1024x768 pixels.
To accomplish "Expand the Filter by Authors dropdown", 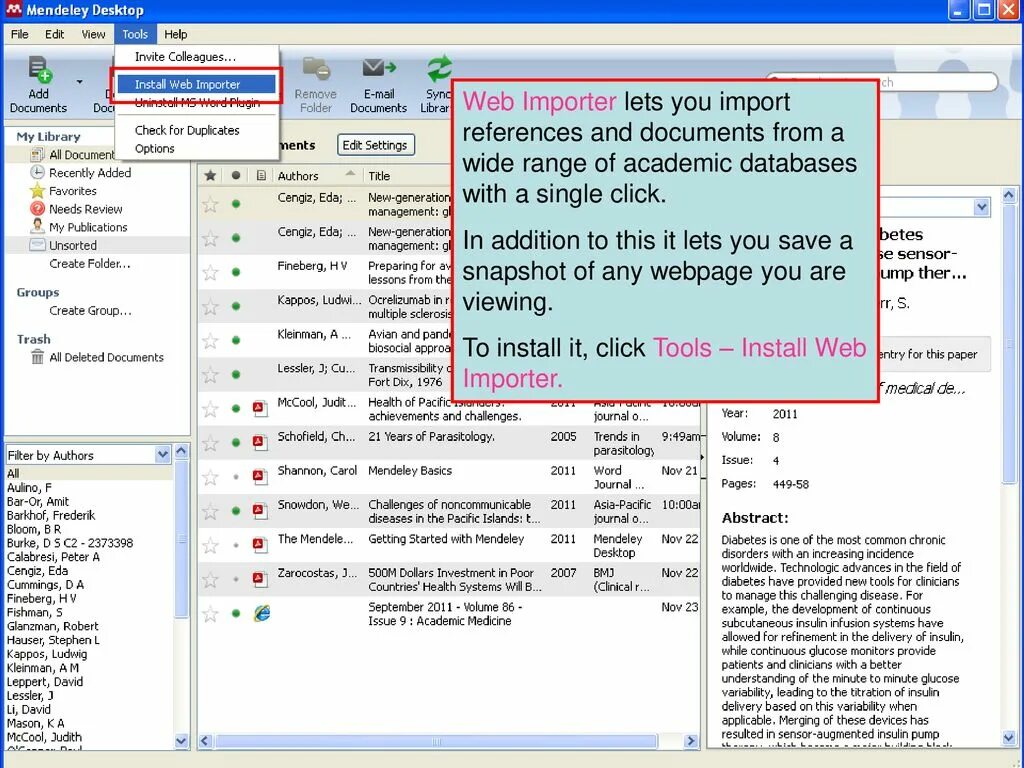I will click(163, 455).
